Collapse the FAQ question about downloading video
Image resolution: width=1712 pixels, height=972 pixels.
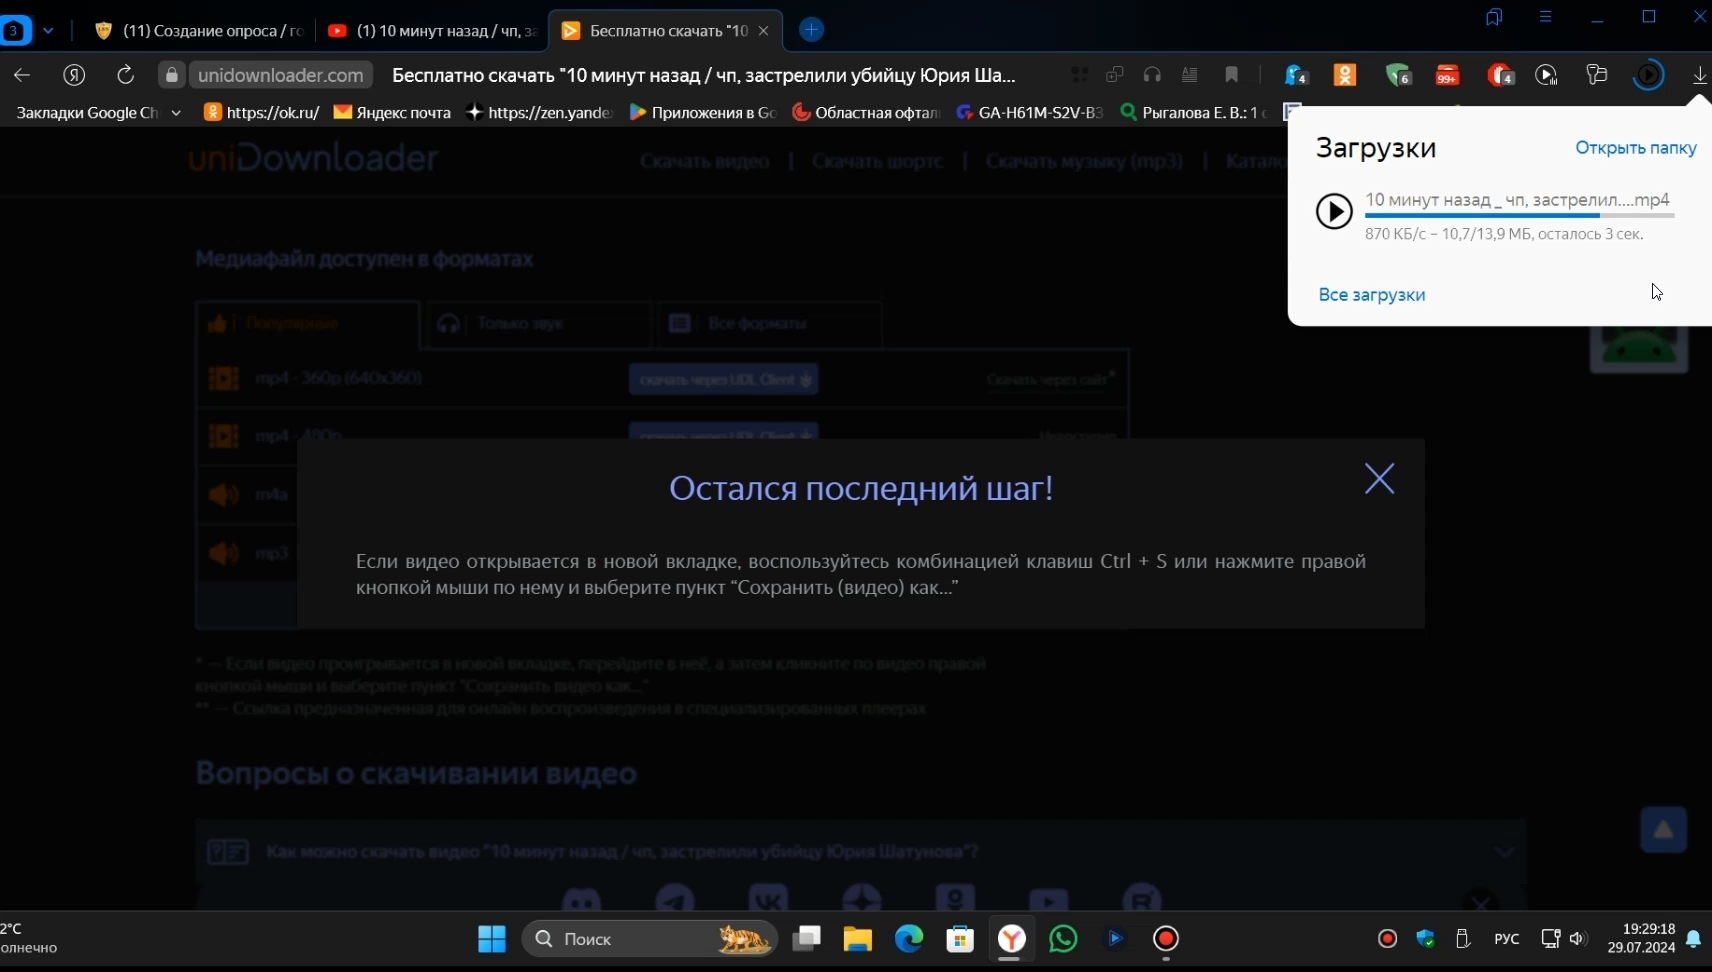1505,852
